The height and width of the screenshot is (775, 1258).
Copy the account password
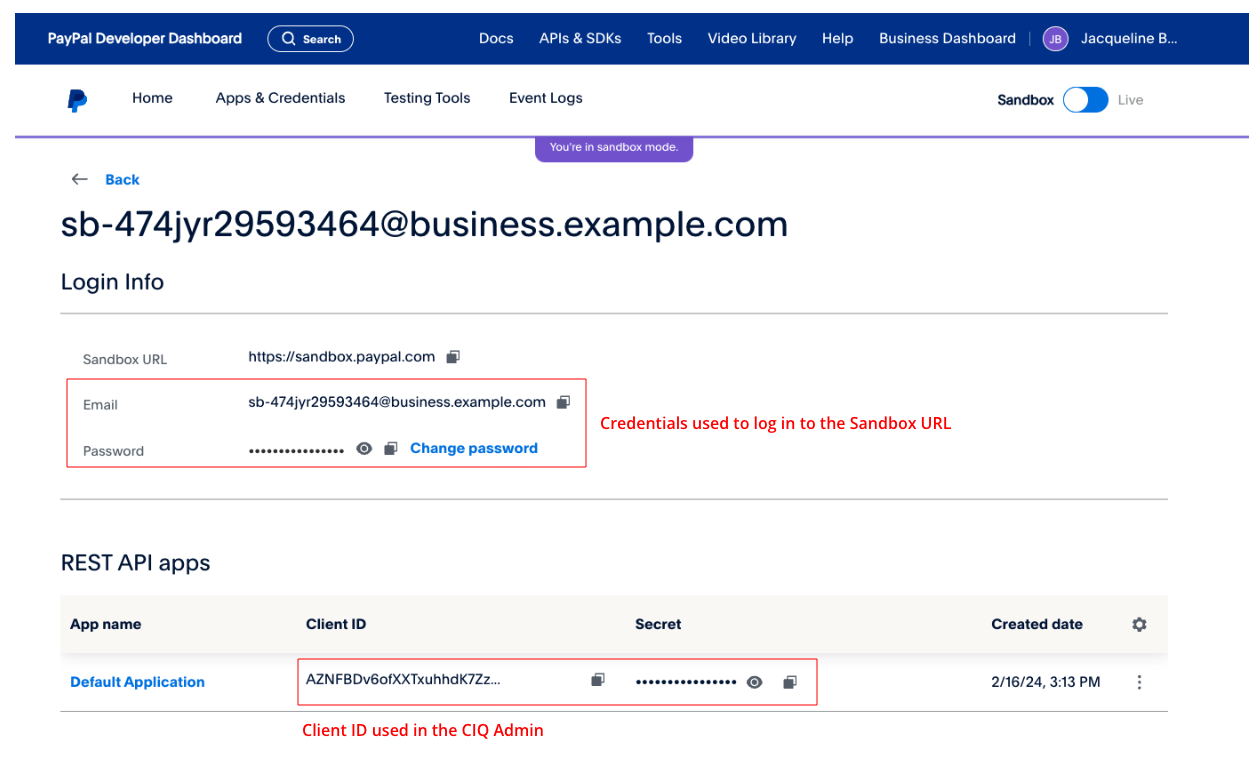tap(391, 449)
